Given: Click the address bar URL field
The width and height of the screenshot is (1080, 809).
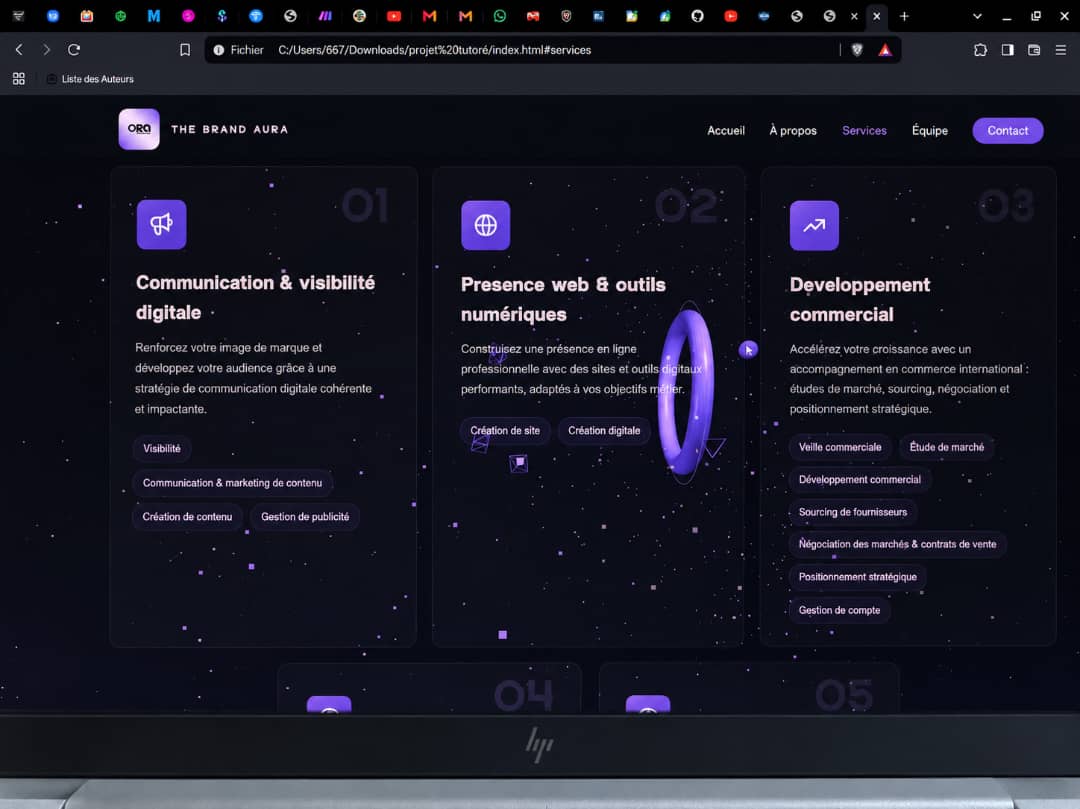Looking at the screenshot, I should (x=525, y=50).
